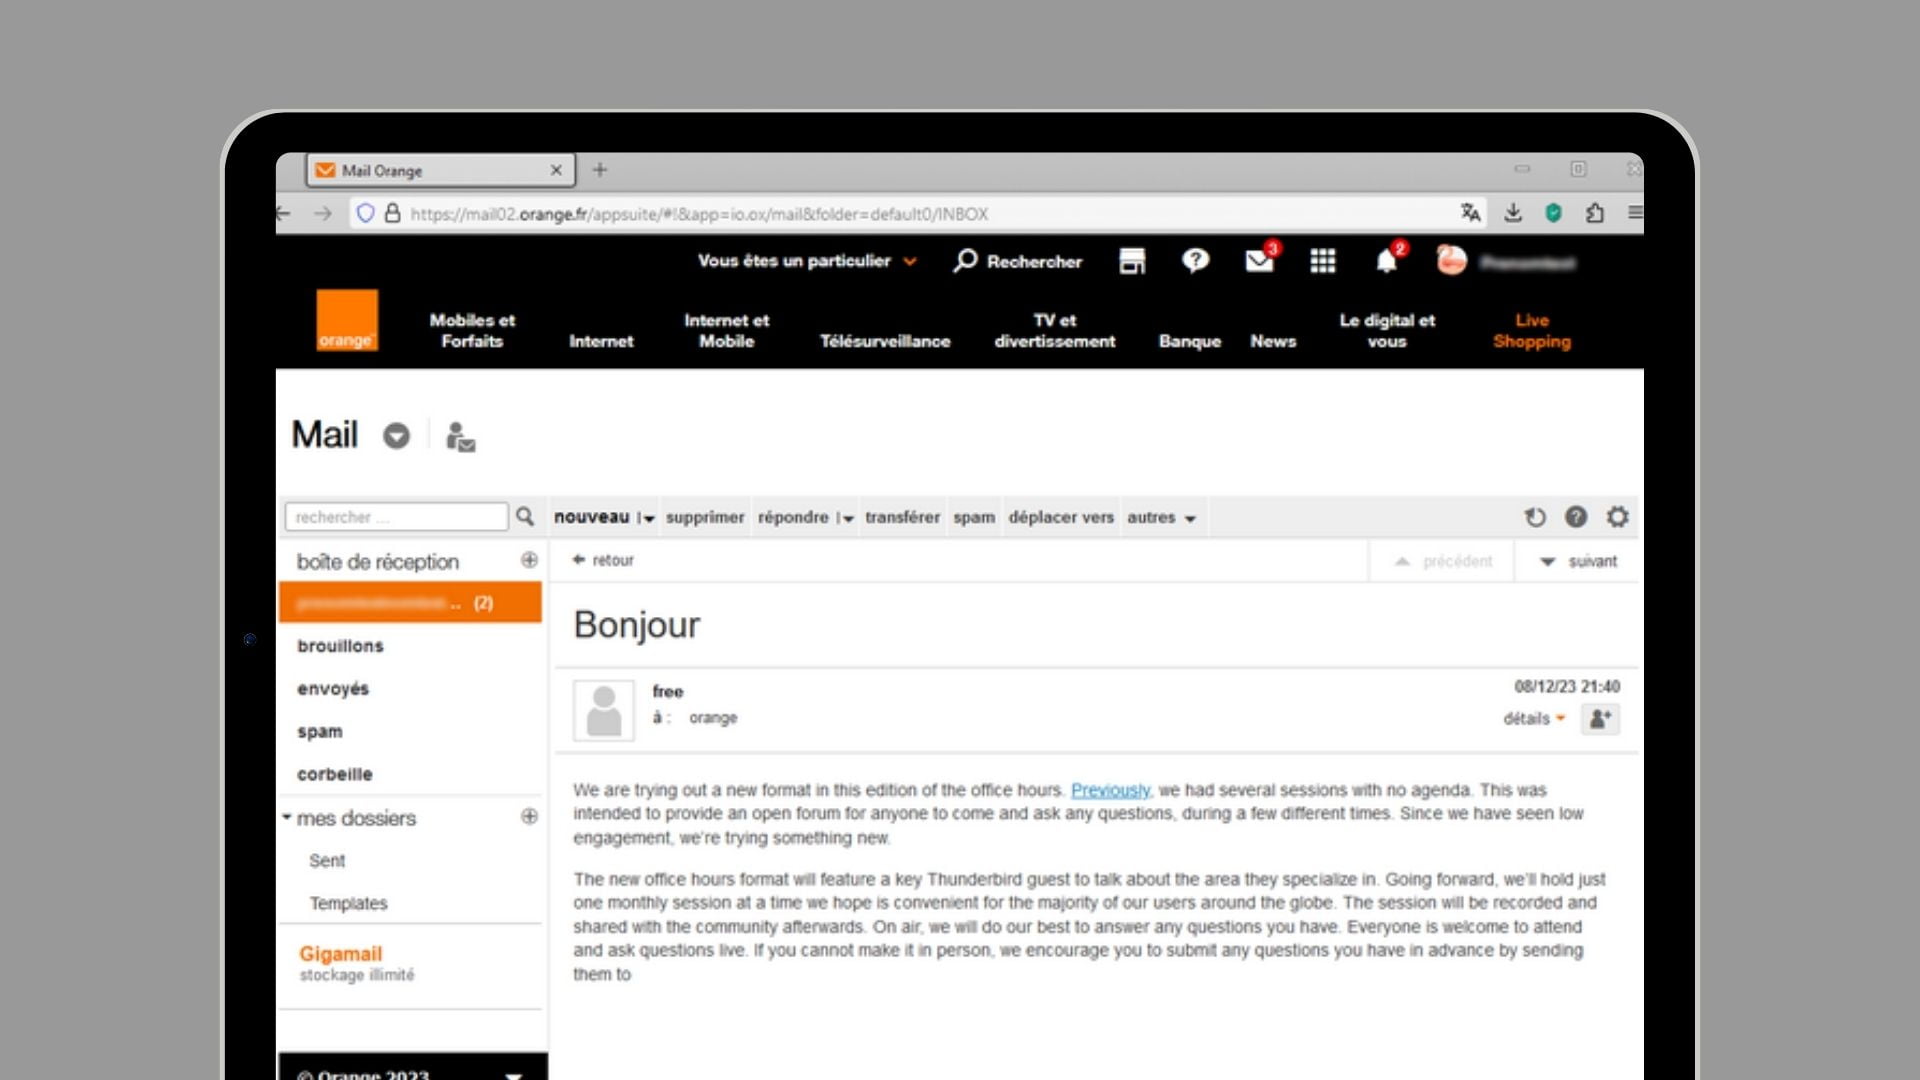This screenshot has width=1920, height=1080.
Task: Click the Orange logo
Action: pos(347,320)
